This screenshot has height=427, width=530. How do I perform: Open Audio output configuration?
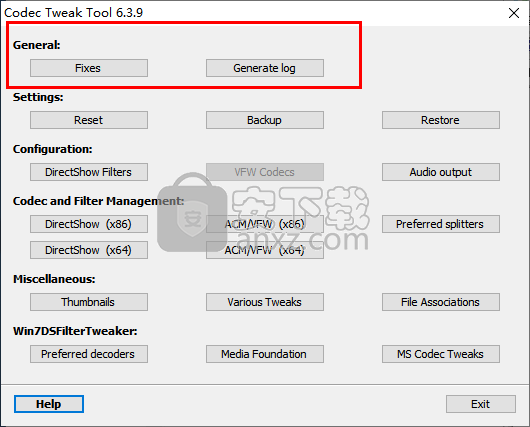[x=441, y=172]
